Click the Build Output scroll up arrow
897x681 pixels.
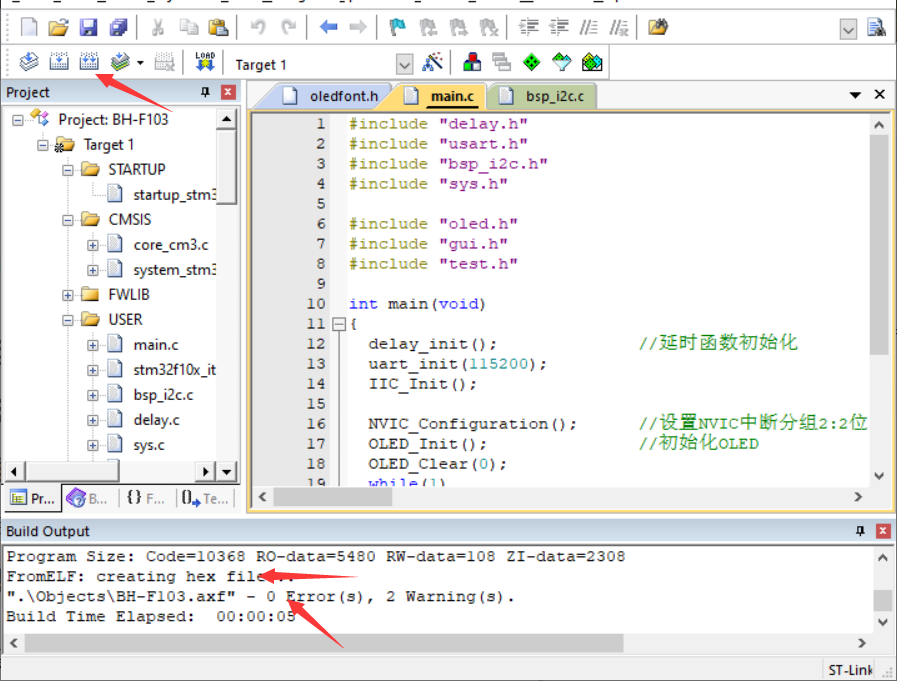pos(882,557)
